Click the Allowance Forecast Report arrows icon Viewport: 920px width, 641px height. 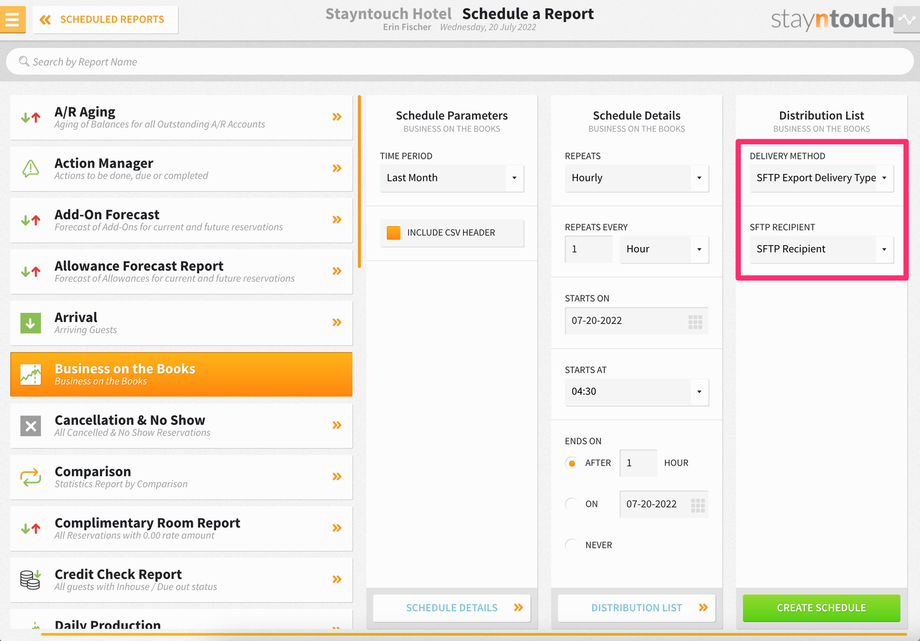(x=31, y=271)
